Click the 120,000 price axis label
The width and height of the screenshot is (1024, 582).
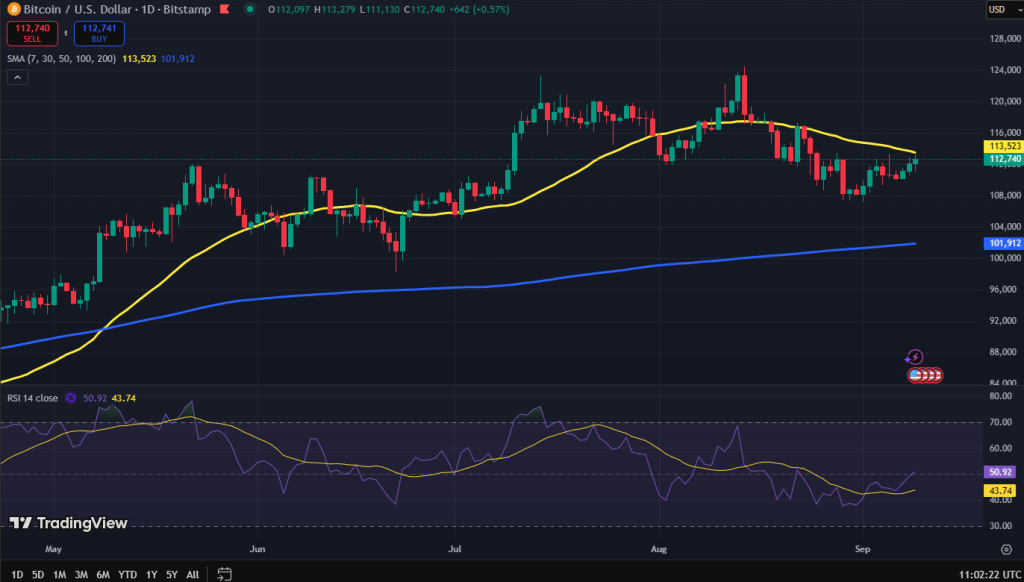point(1003,102)
